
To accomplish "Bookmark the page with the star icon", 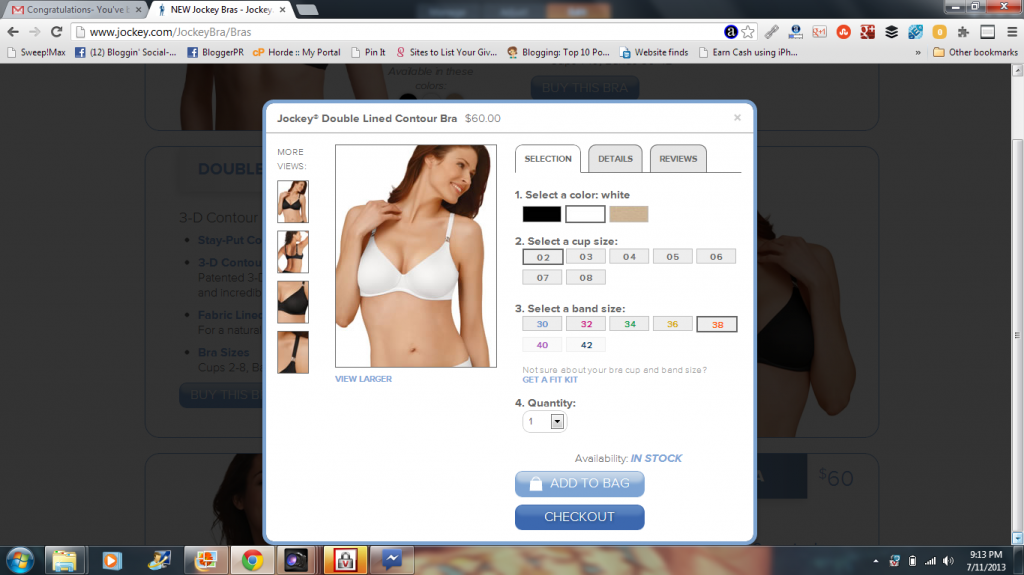I will (748, 31).
